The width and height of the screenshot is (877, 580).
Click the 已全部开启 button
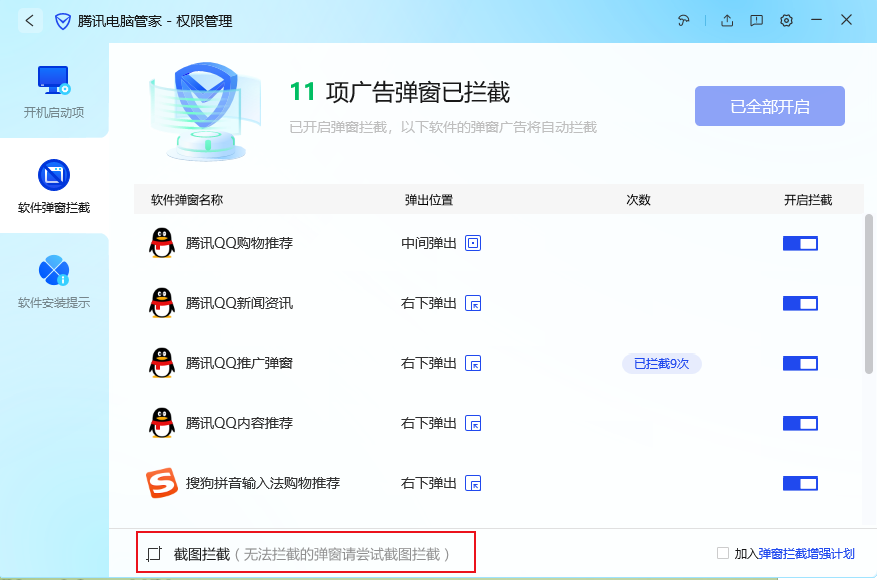770,106
